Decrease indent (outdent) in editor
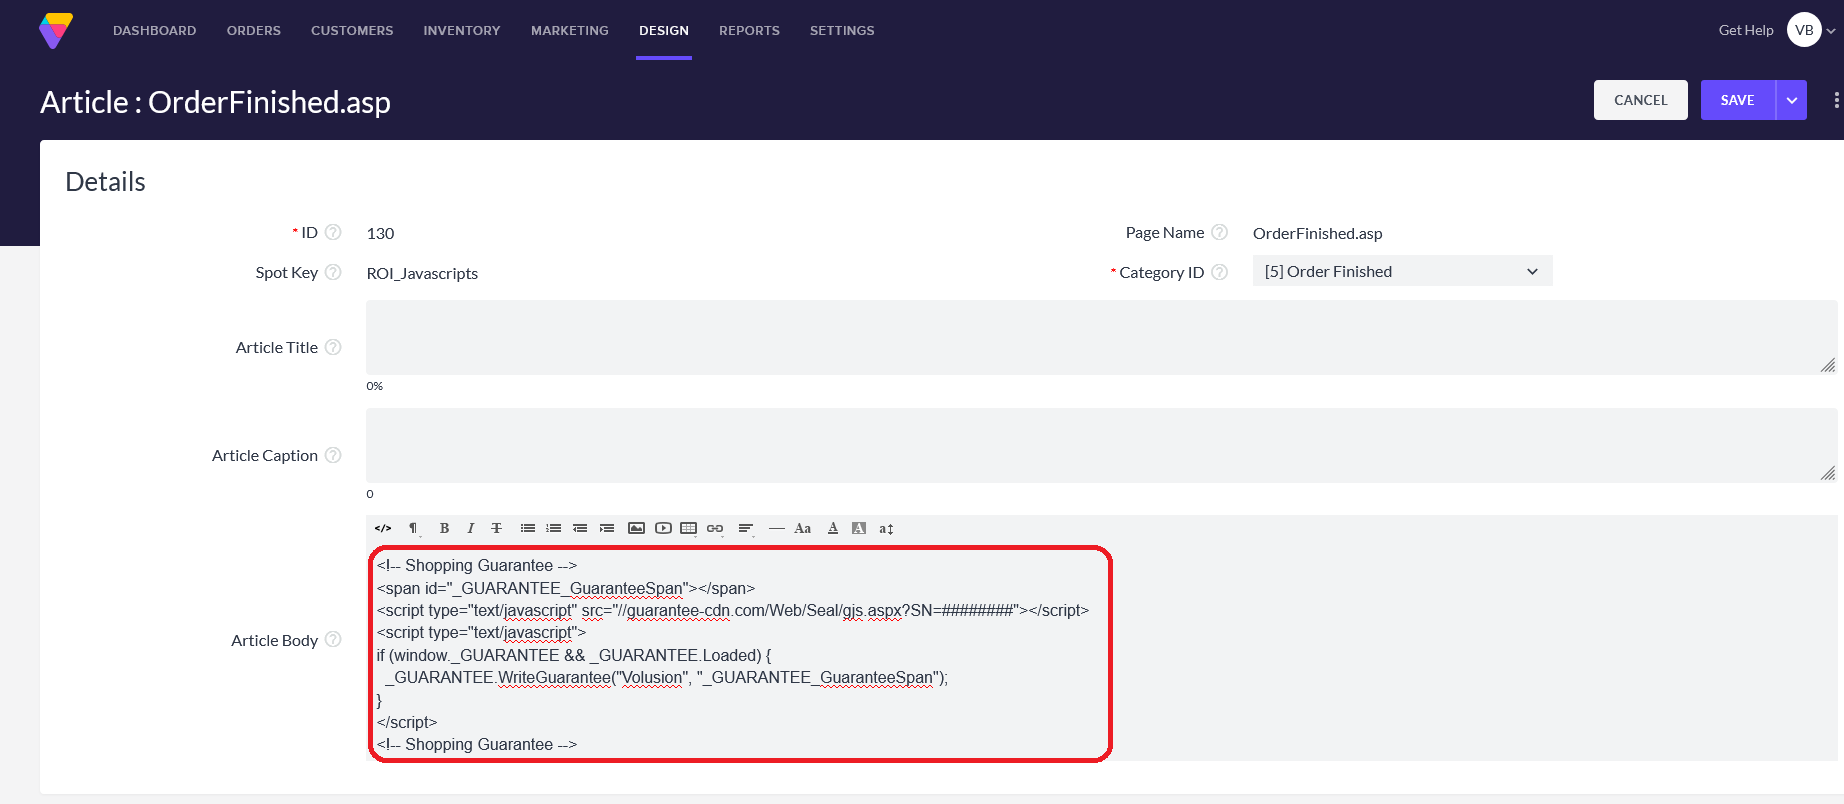 [x=580, y=528]
